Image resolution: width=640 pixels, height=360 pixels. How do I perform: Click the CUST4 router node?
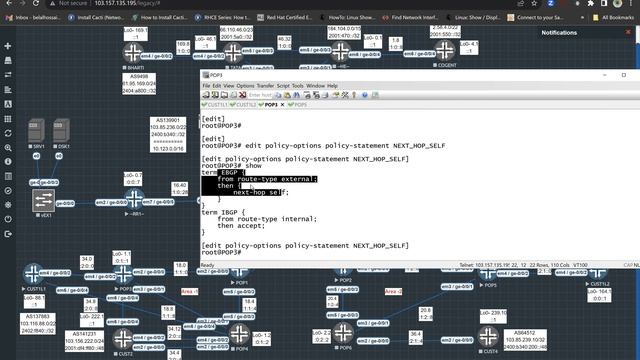point(488,337)
